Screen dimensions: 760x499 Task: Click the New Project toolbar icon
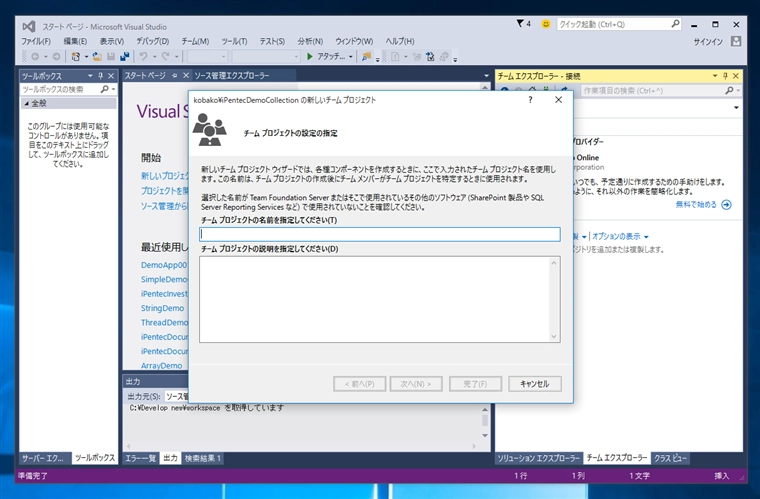pos(76,57)
